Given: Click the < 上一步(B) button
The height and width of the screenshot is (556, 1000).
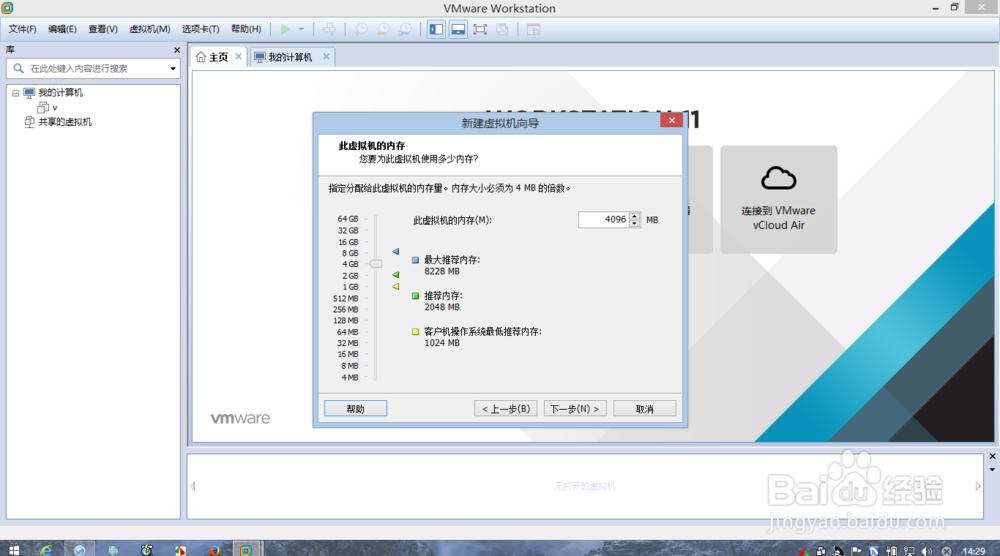Looking at the screenshot, I should (506, 409).
